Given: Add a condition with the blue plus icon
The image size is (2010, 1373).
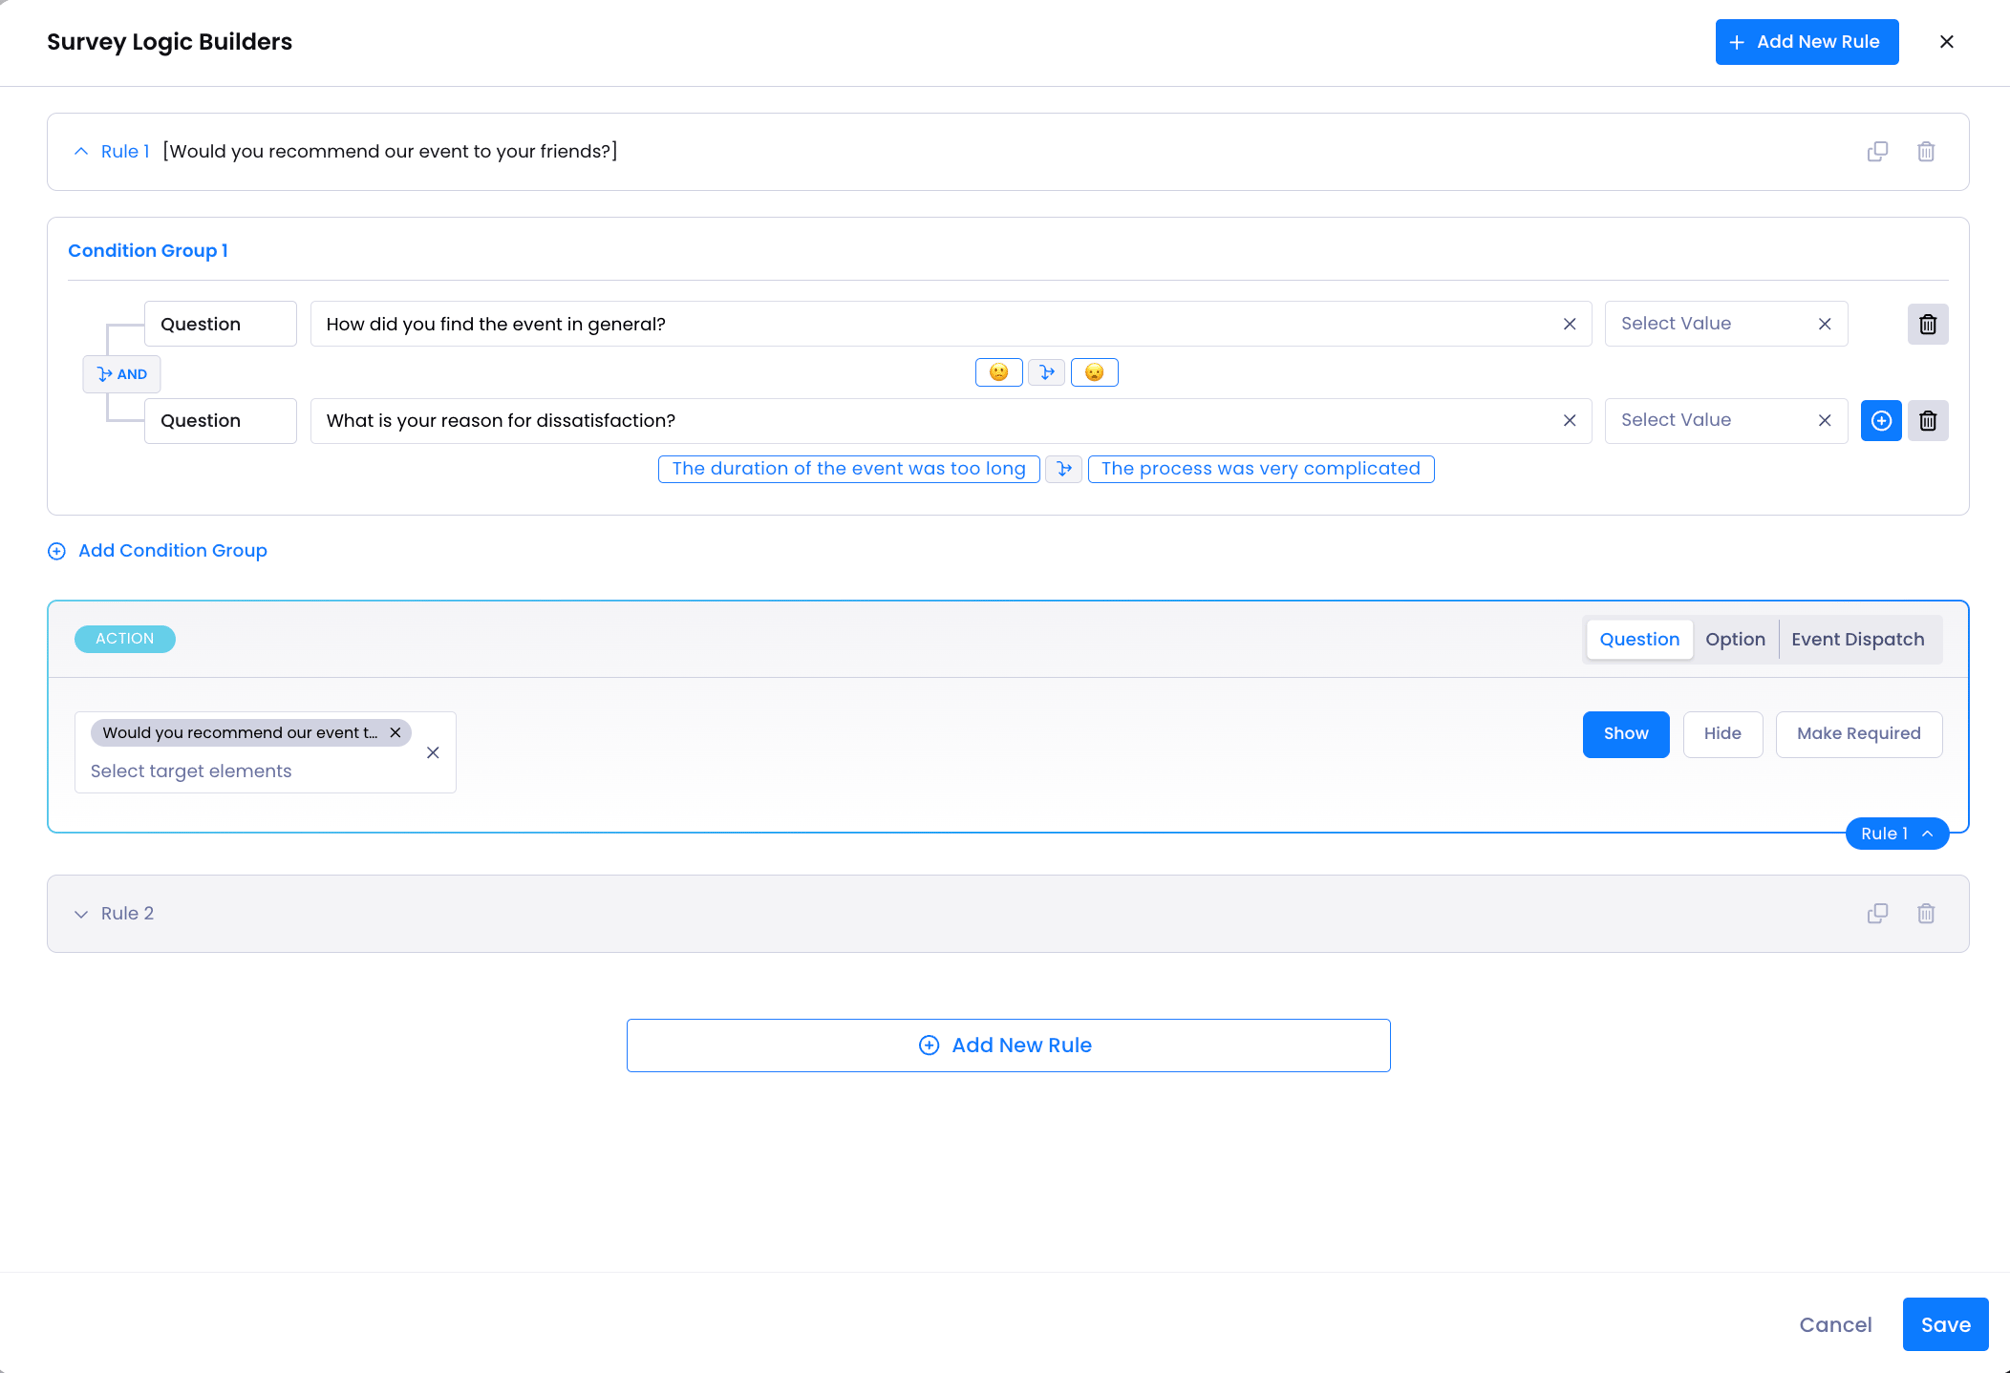Looking at the screenshot, I should tap(1880, 421).
